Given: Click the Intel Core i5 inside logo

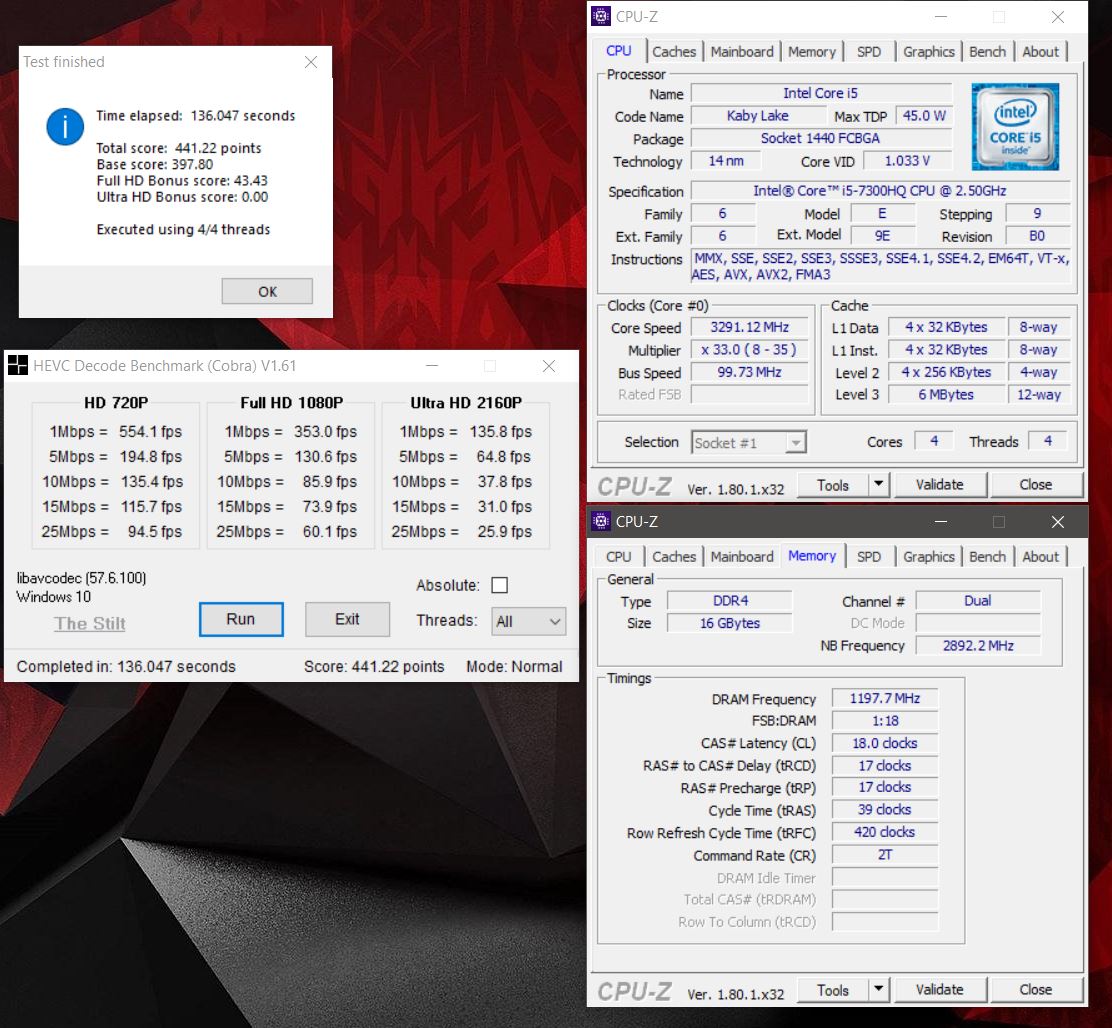Looking at the screenshot, I should click(x=1015, y=127).
